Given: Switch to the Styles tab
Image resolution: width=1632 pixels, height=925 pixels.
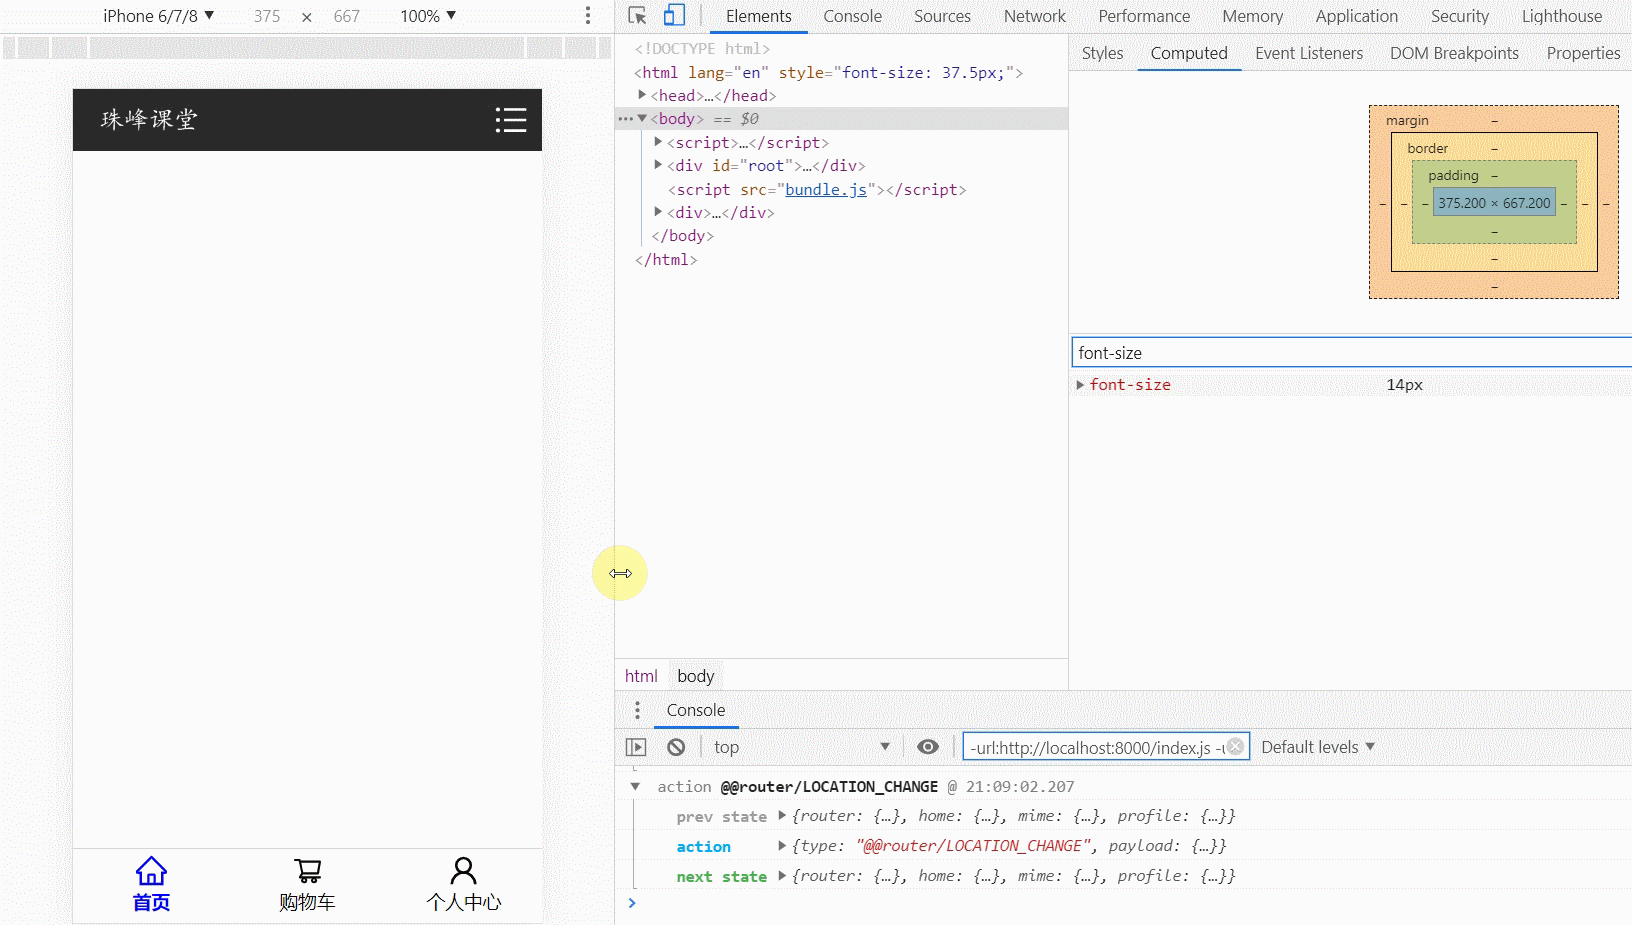Looking at the screenshot, I should 1102,53.
